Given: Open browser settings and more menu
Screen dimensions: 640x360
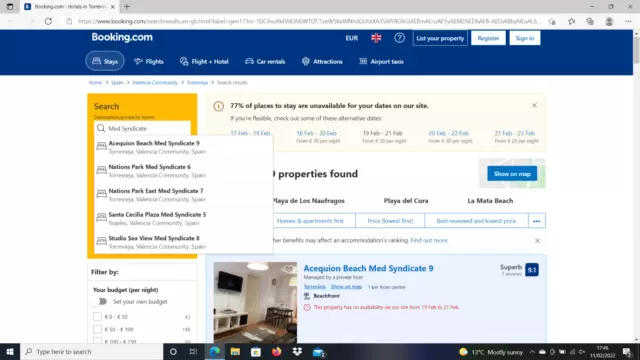Looking at the screenshot, I should coord(628,21).
